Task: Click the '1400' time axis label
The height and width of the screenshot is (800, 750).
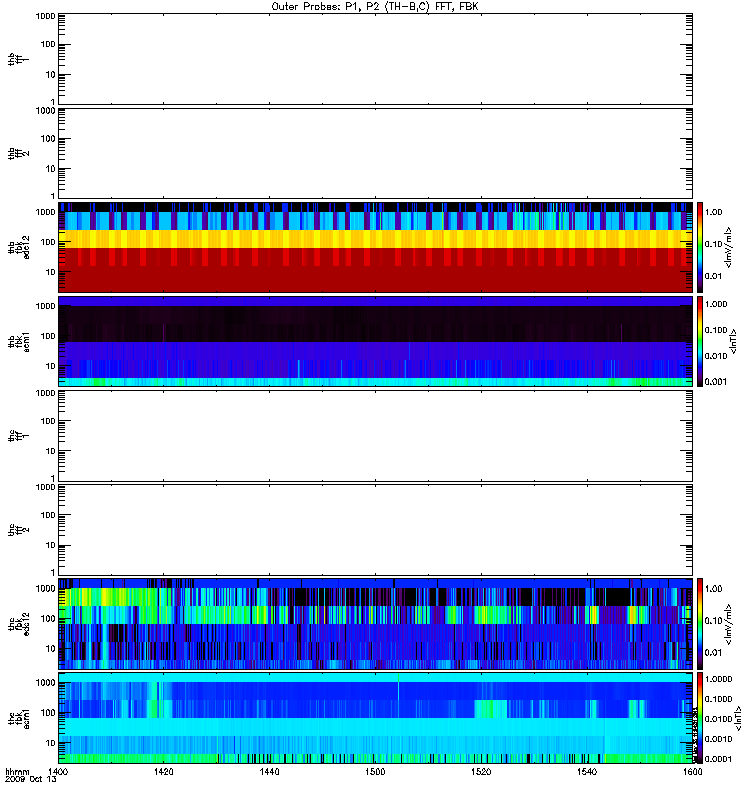Action: click(58, 771)
